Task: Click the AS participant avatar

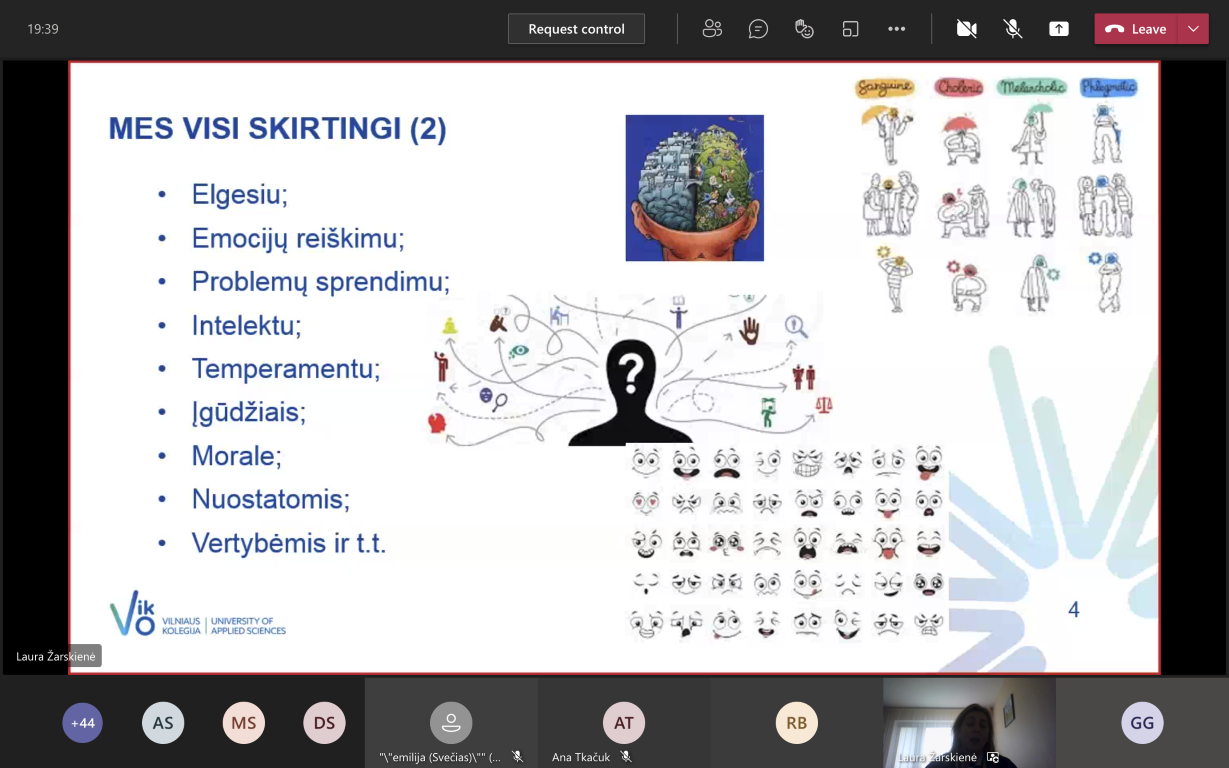Action: pyautogui.click(x=163, y=723)
